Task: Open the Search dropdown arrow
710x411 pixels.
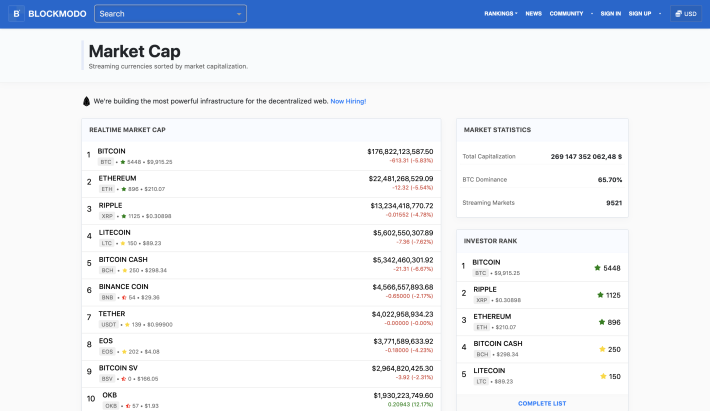Action: pos(239,14)
